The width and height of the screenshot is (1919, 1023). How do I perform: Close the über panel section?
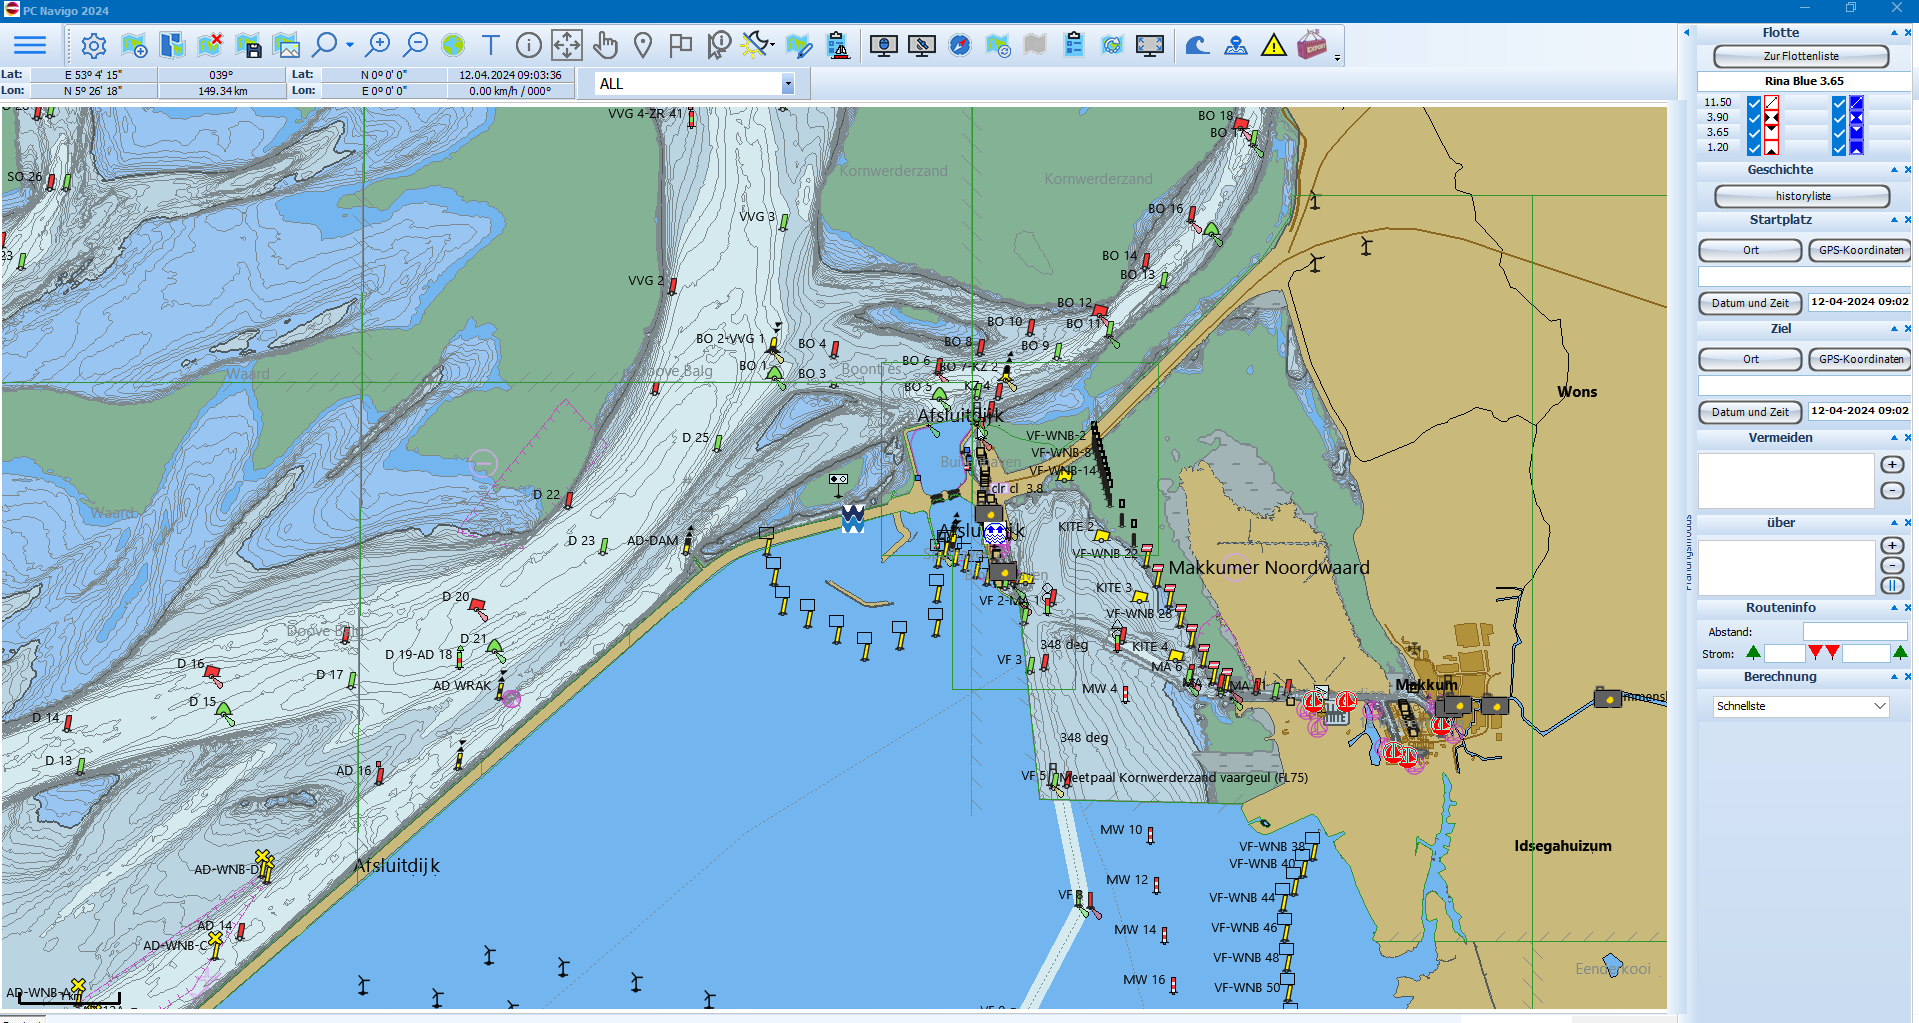click(1908, 523)
